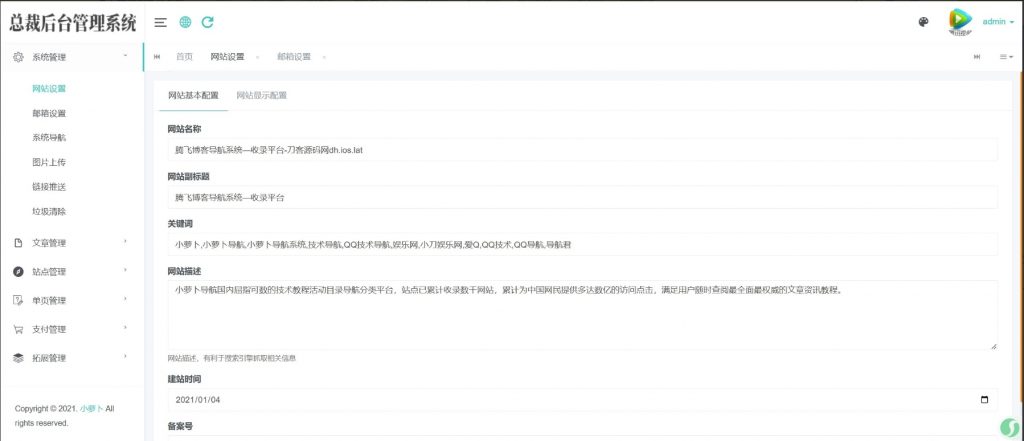Click the 网站描述 text area
Screen dimensions: 1024x441
pyautogui.click(x=583, y=315)
